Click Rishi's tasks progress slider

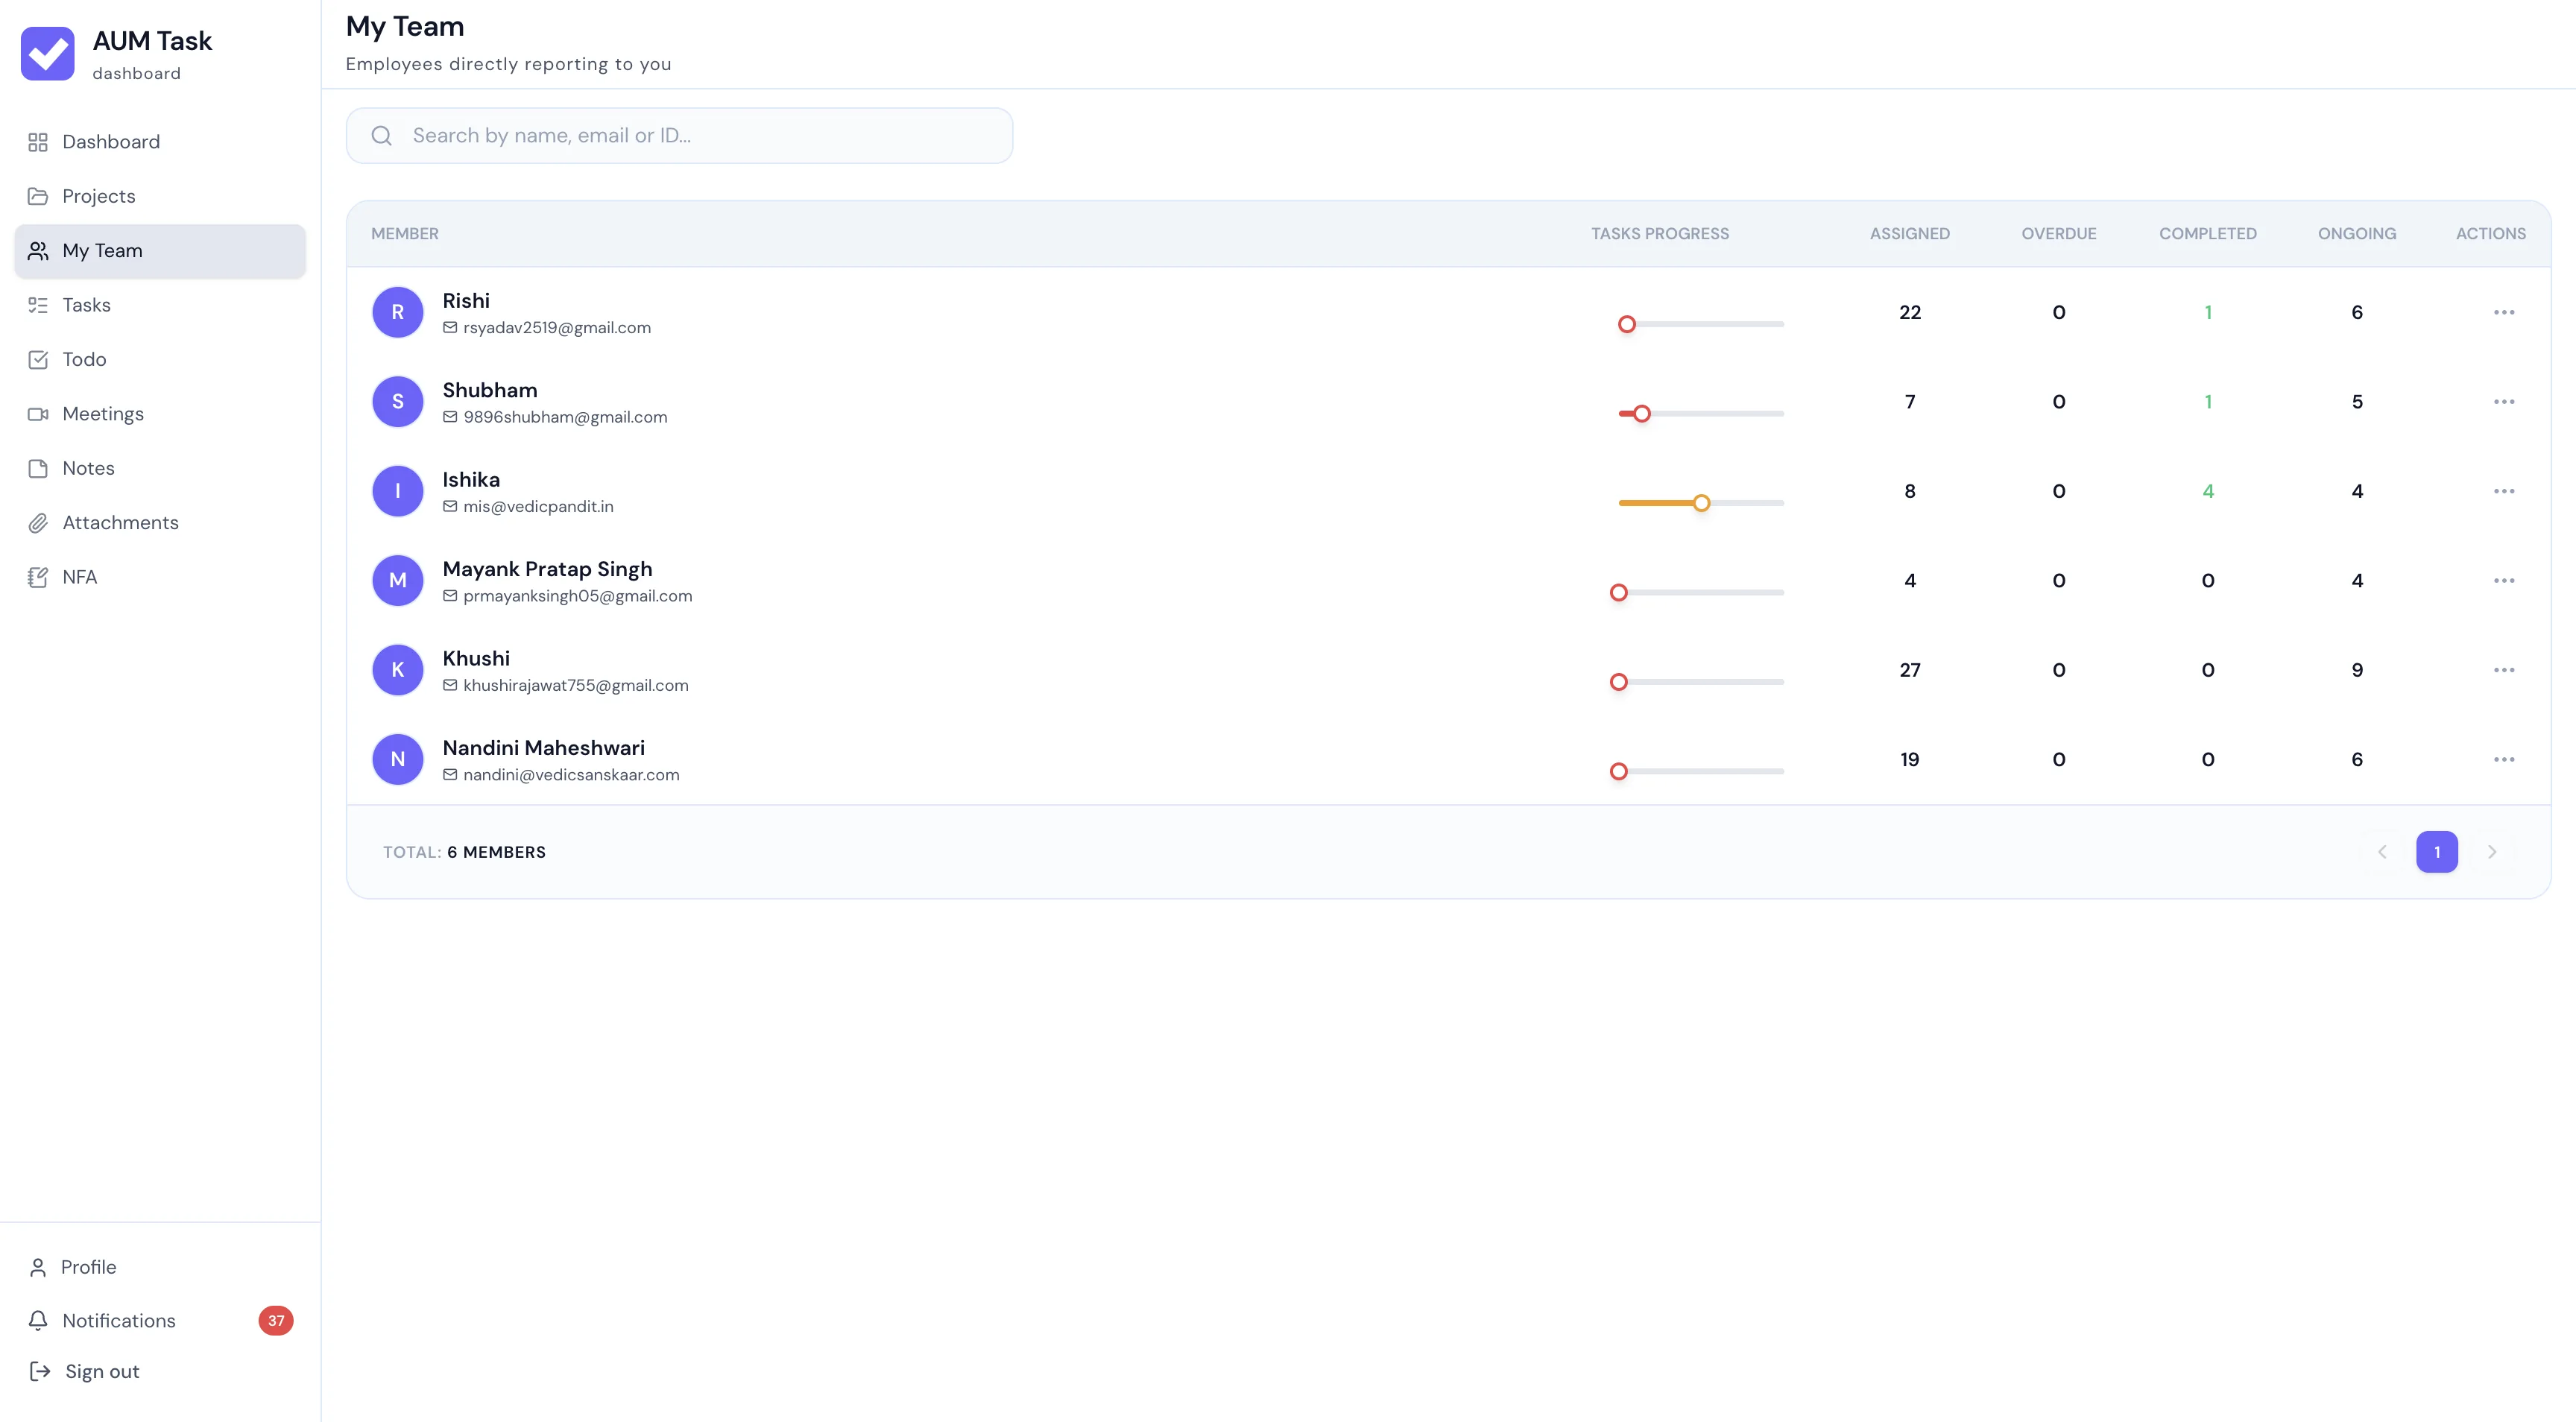1701,324
